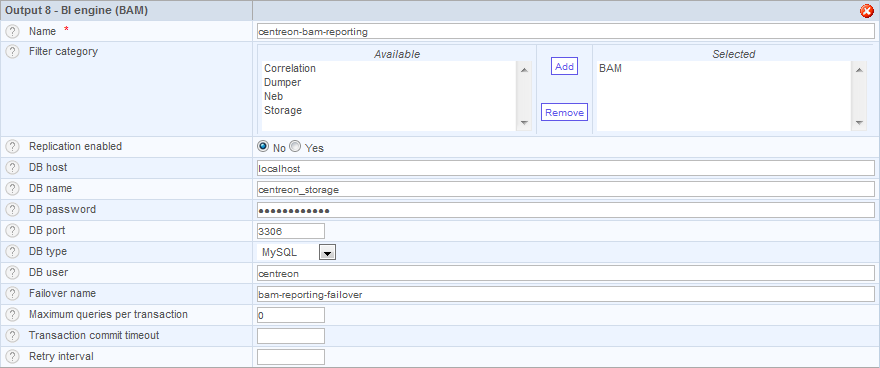This screenshot has height=368, width=880.
Task: Click the DB user field centreon
Action: coord(565,273)
